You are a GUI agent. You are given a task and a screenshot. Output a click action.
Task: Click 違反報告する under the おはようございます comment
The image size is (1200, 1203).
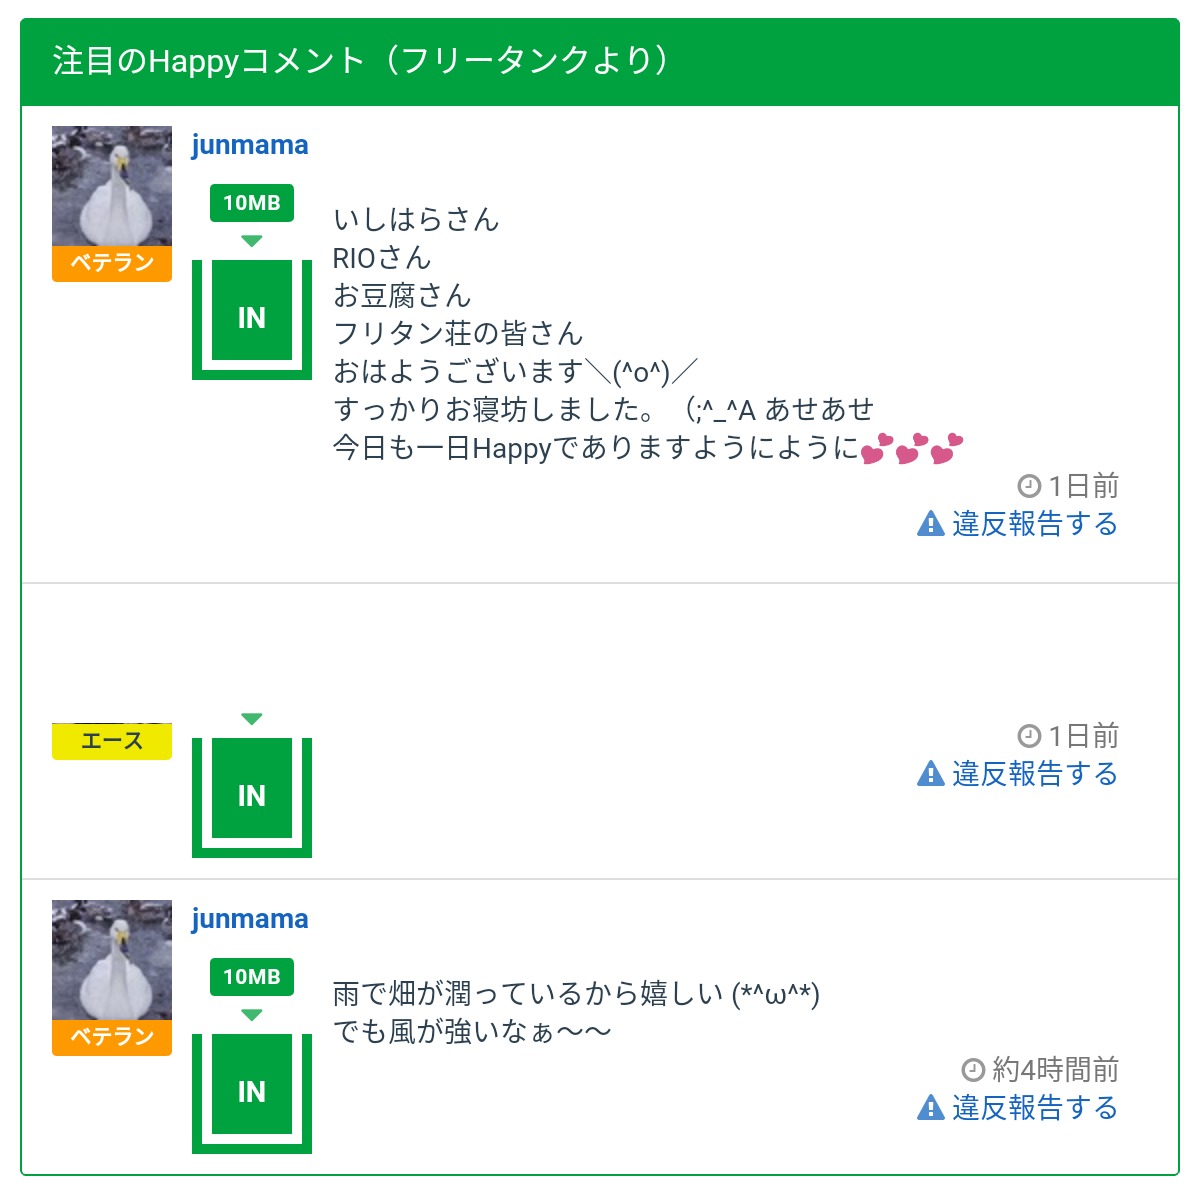(x=1034, y=524)
